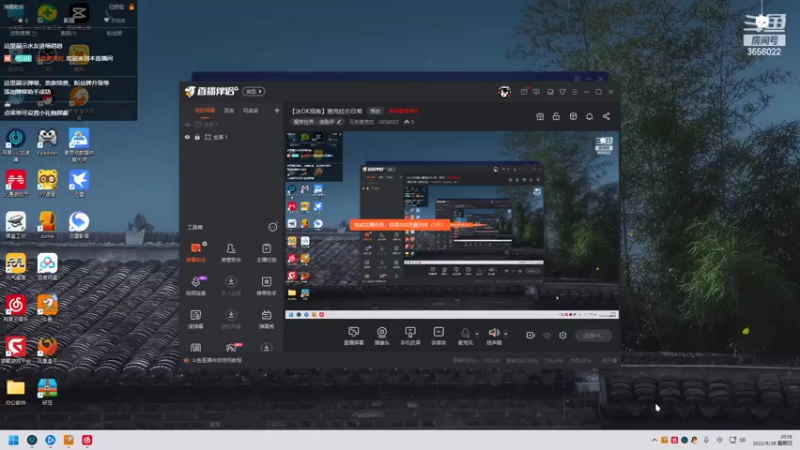Add a new scene with plus button
800x450 pixels.
point(277,110)
